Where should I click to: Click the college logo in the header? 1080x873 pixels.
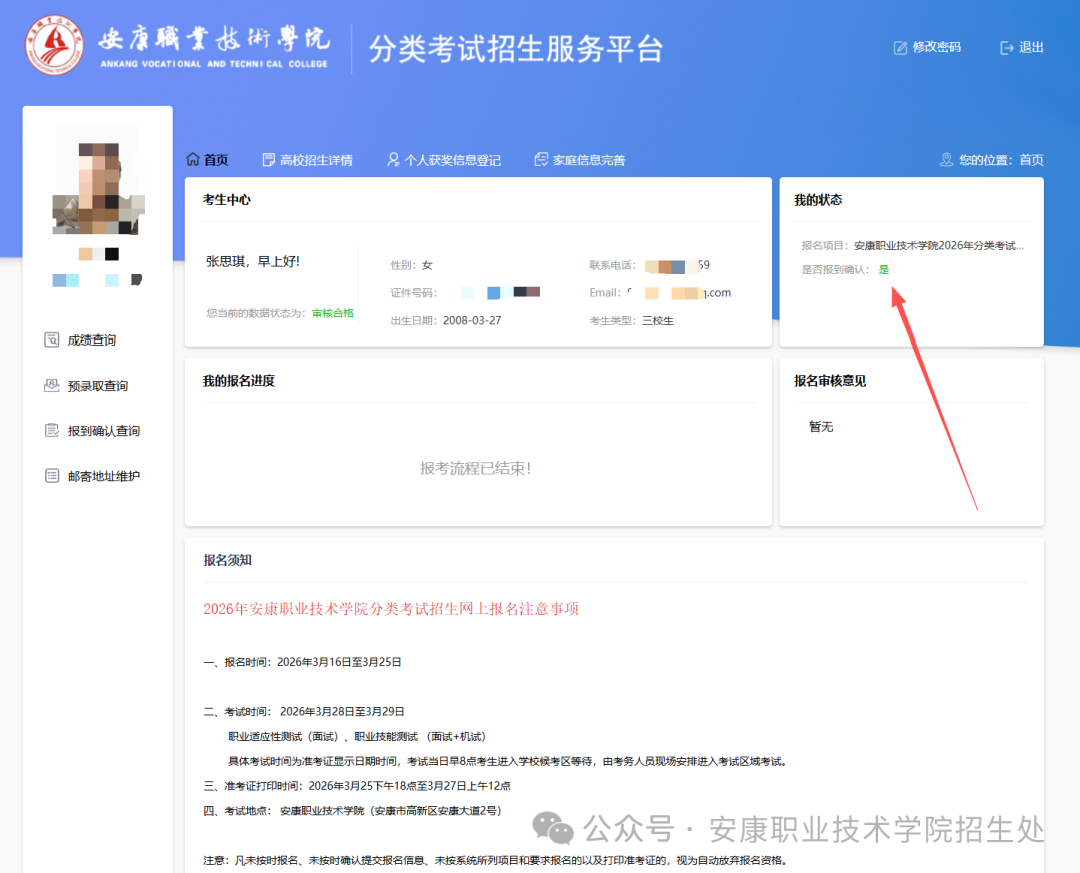(56, 47)
